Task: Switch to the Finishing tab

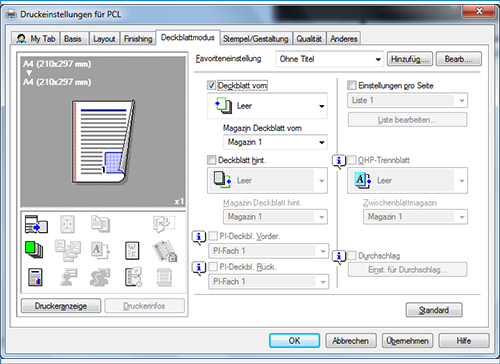Action: pos(138,39)
